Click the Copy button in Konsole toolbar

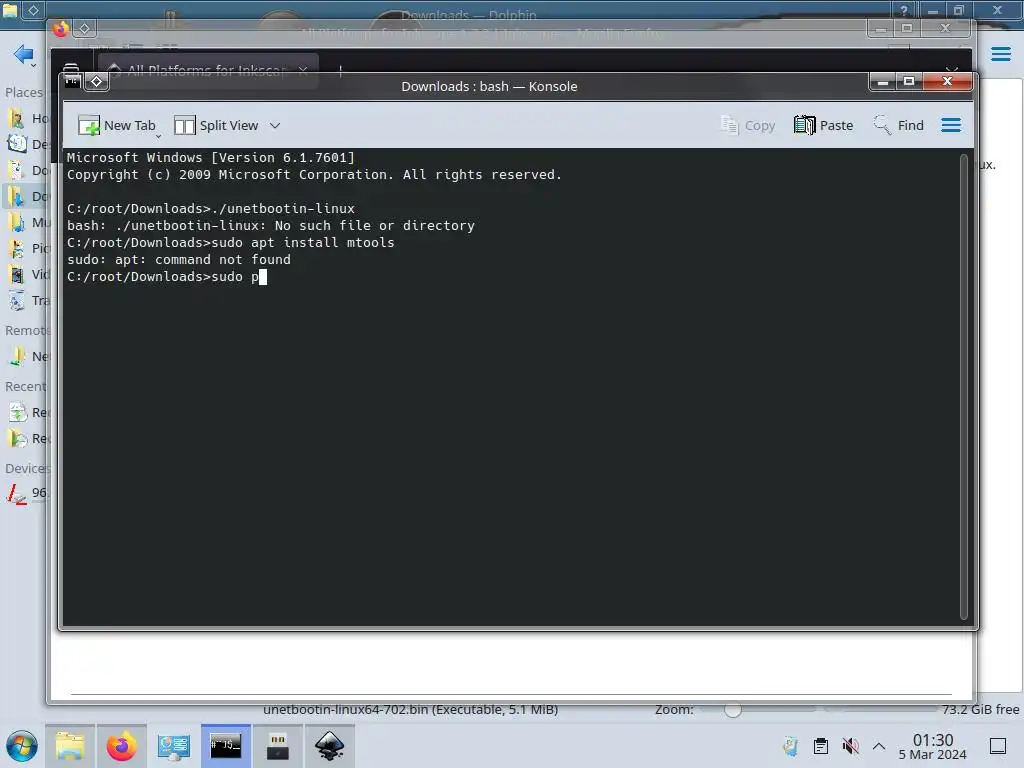[x=748, y=125]
